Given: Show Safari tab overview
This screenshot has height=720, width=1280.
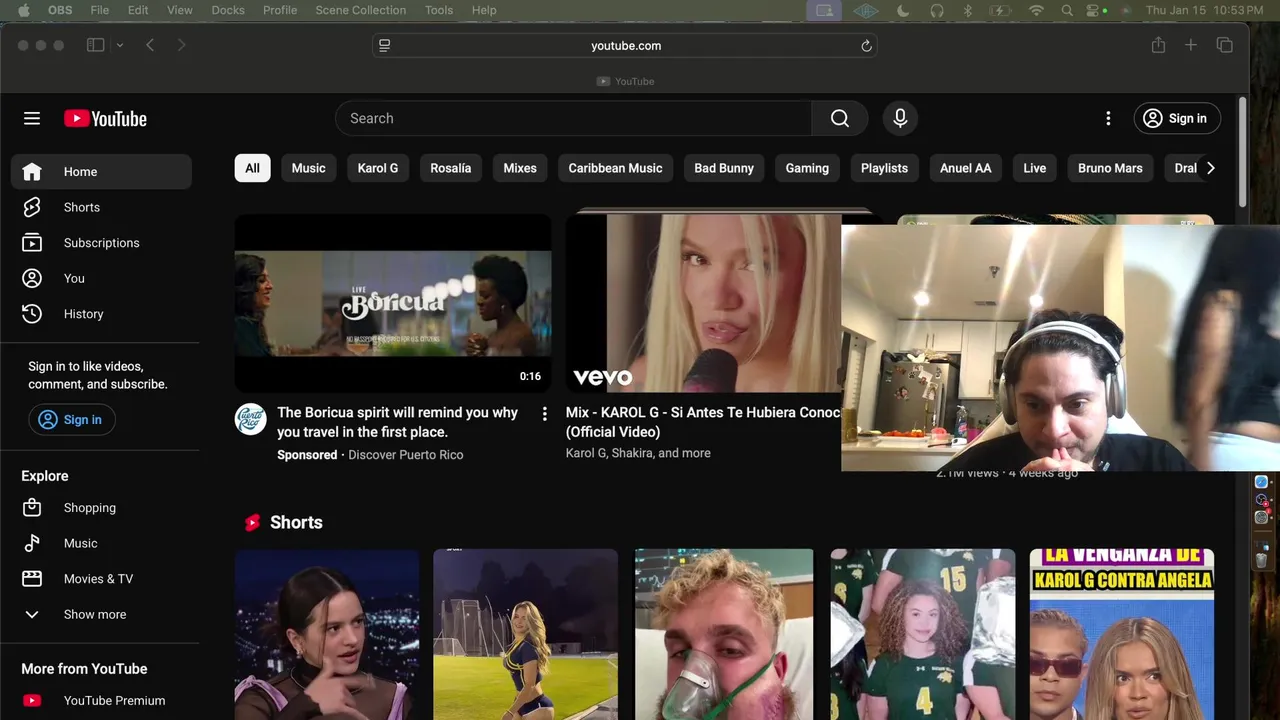Looking at the screenshot, I should (1225, 45).
